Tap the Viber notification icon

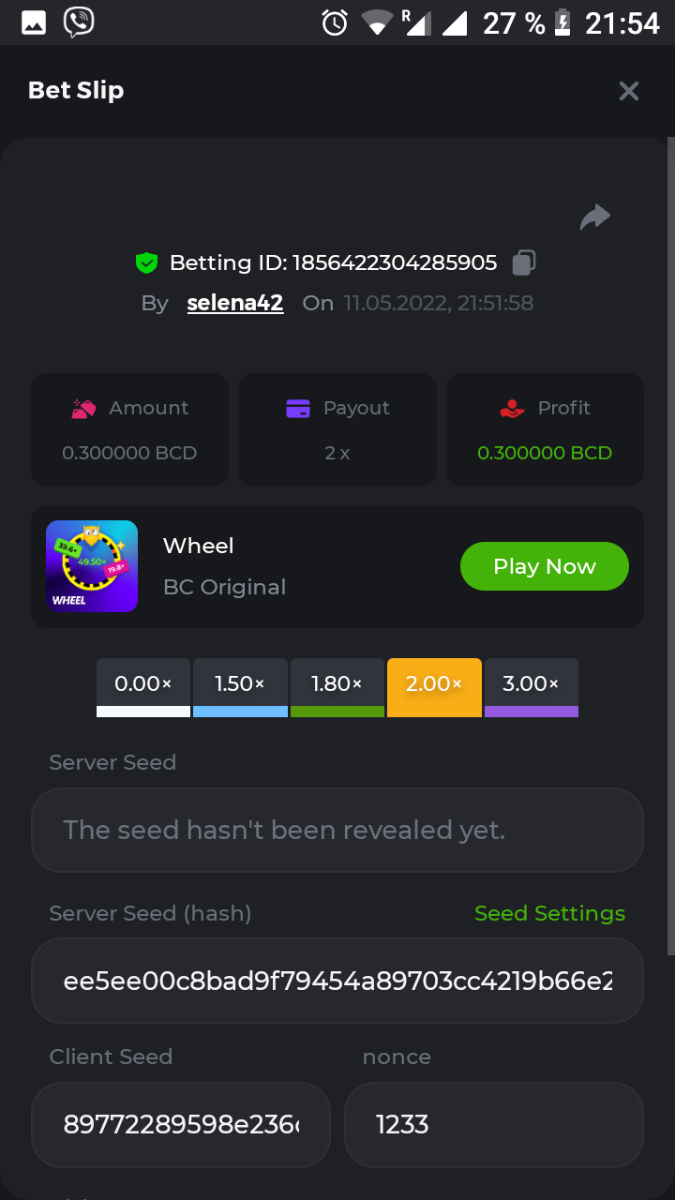pyautogui.click(x=78, y=22)
